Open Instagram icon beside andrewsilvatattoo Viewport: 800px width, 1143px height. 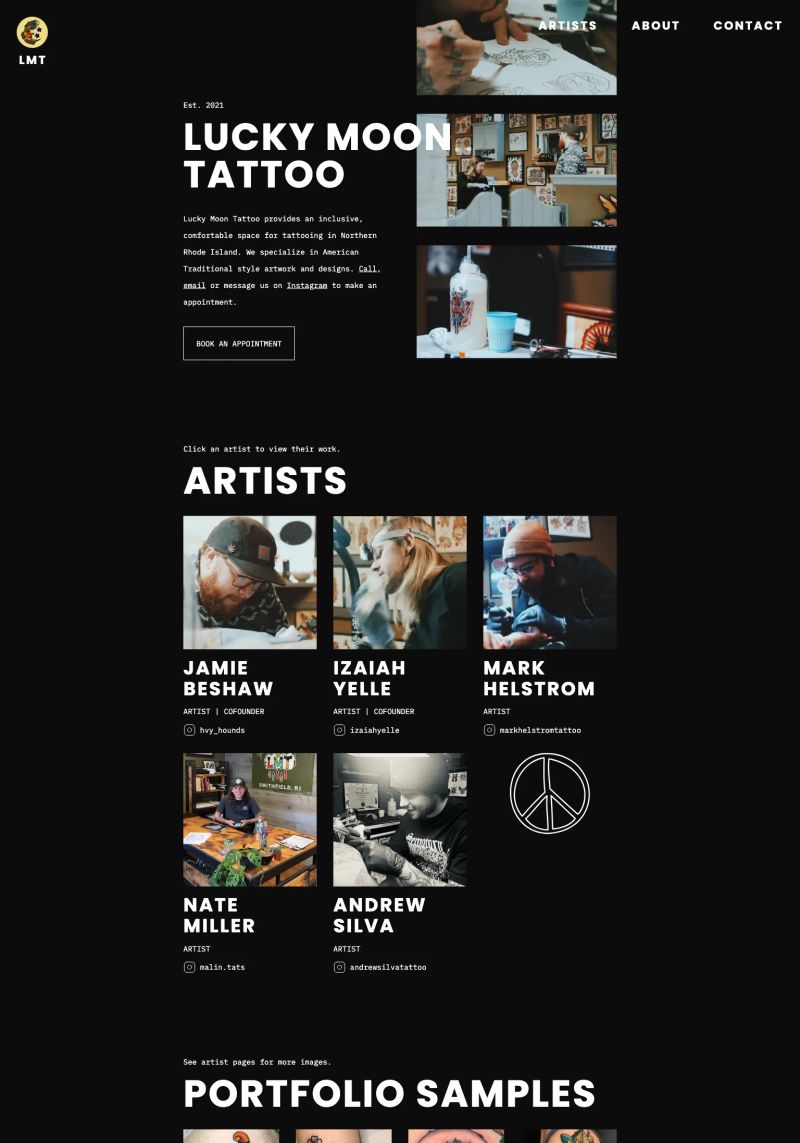click(x=339, y=967)
